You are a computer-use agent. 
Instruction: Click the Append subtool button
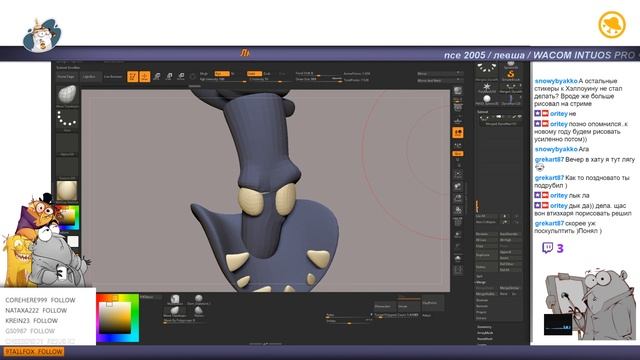click(x=510, y=252)
